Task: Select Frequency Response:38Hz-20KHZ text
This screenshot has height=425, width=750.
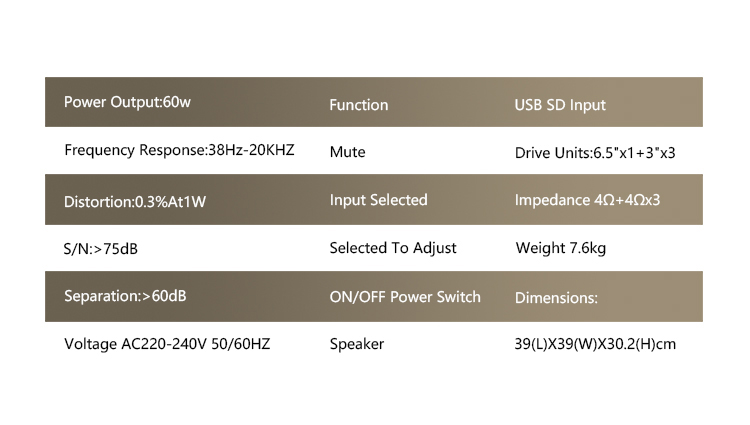Action: pos(179,151)
